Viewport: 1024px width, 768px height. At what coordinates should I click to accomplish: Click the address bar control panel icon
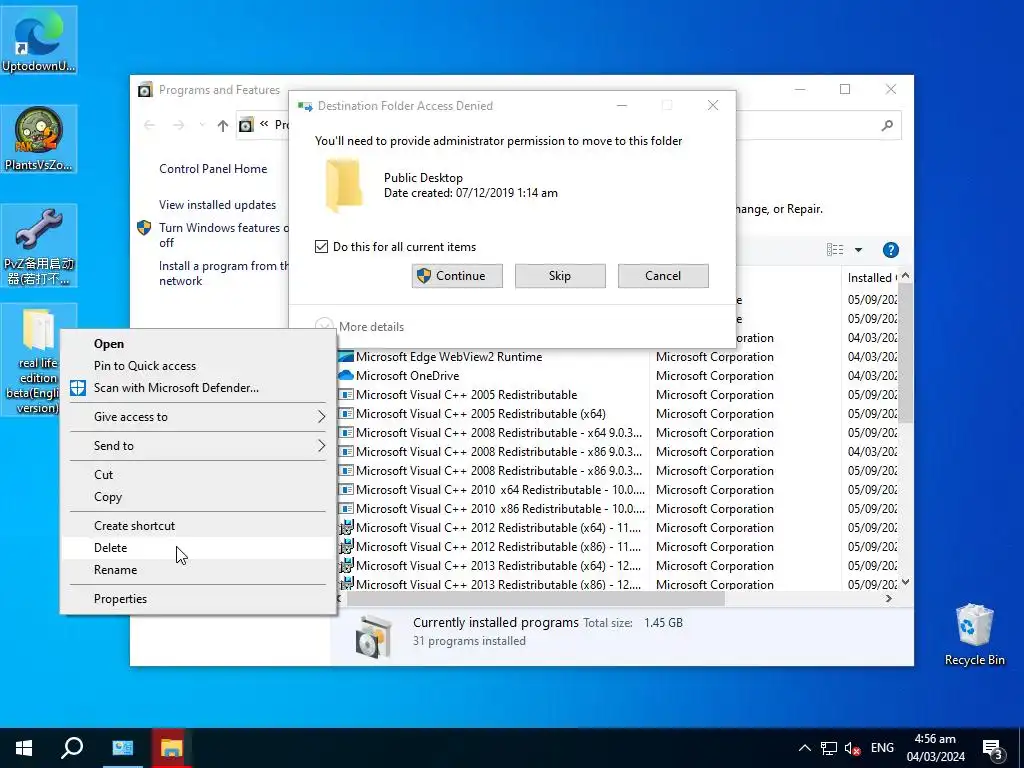pos(246,125)
